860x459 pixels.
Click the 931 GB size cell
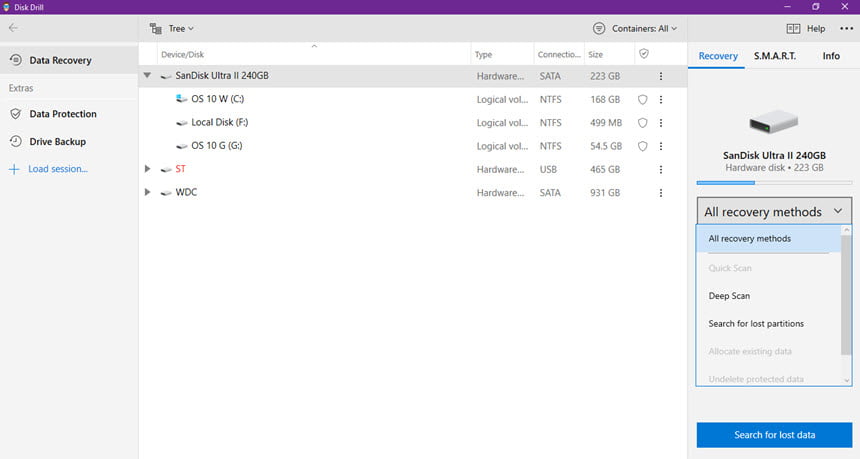tap(605, 192)
